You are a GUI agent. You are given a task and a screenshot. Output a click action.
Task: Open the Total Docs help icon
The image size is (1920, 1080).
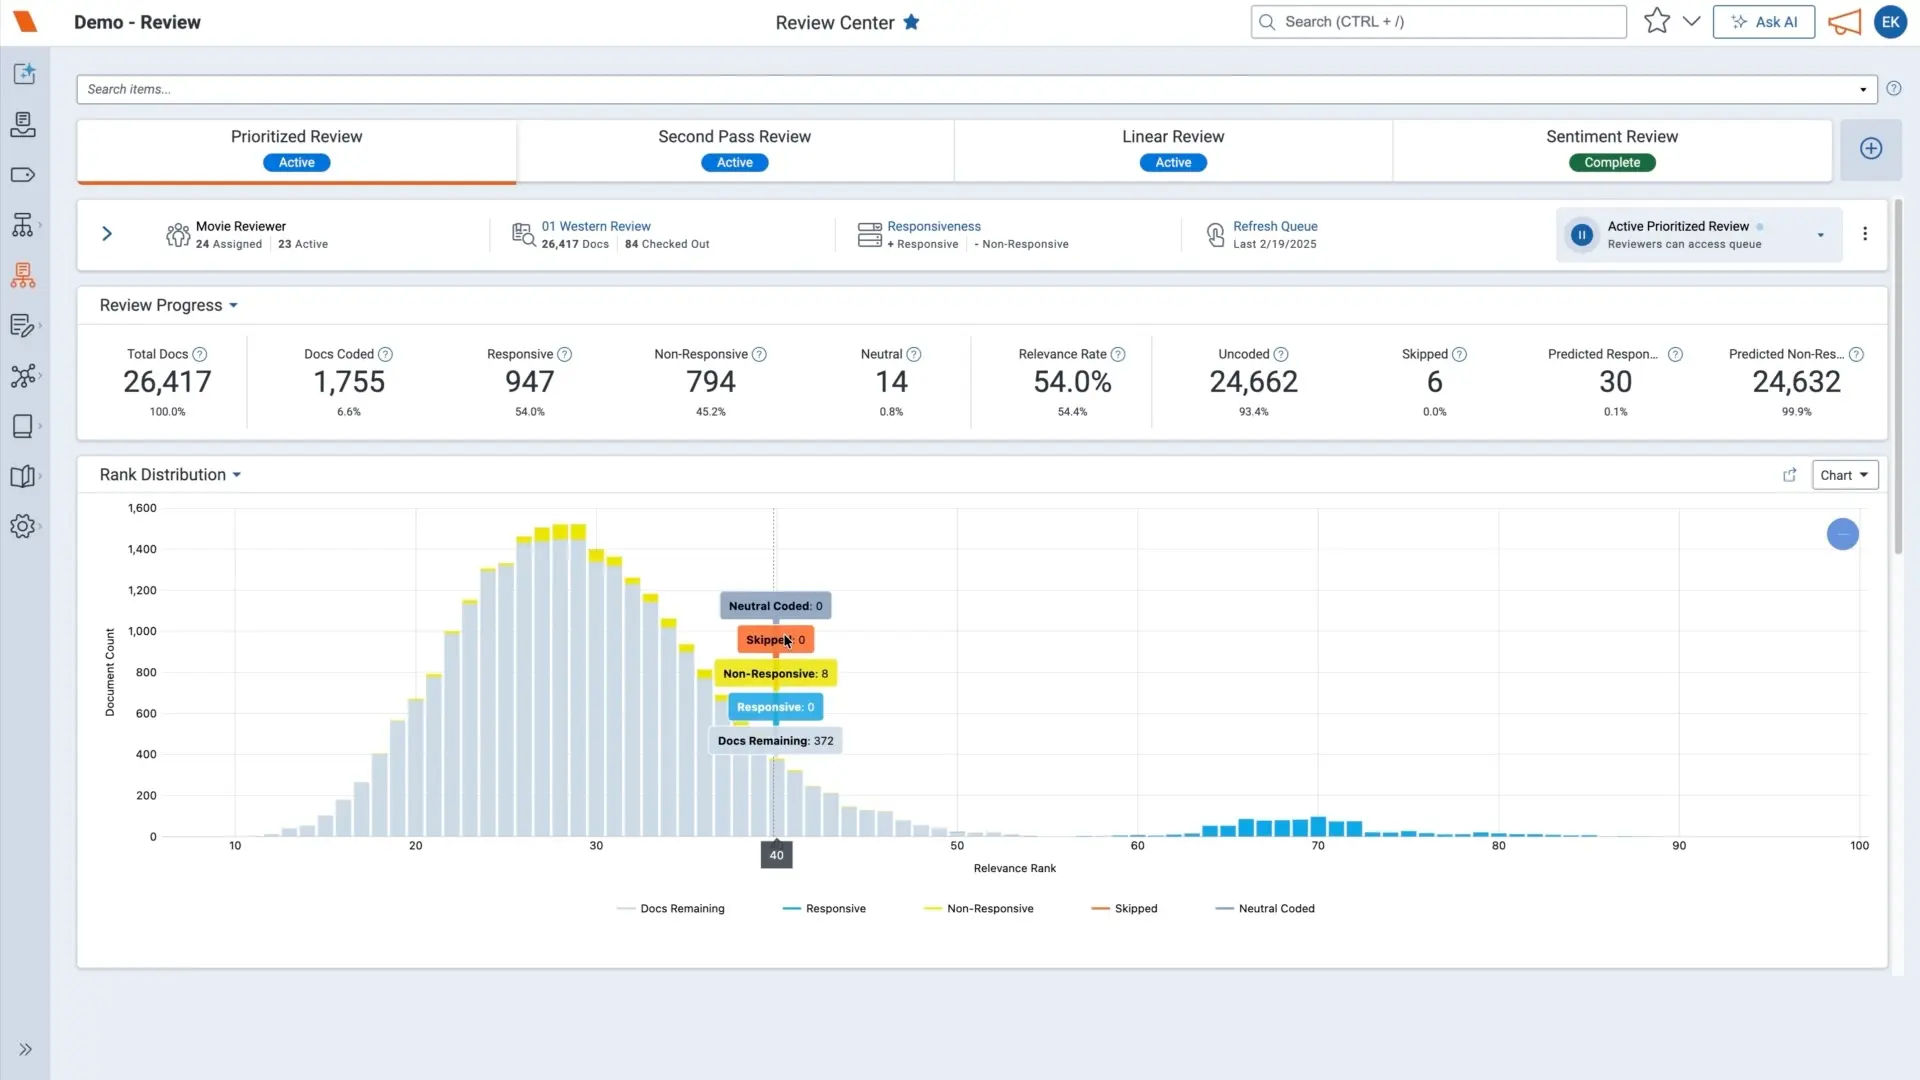[200, 354]
